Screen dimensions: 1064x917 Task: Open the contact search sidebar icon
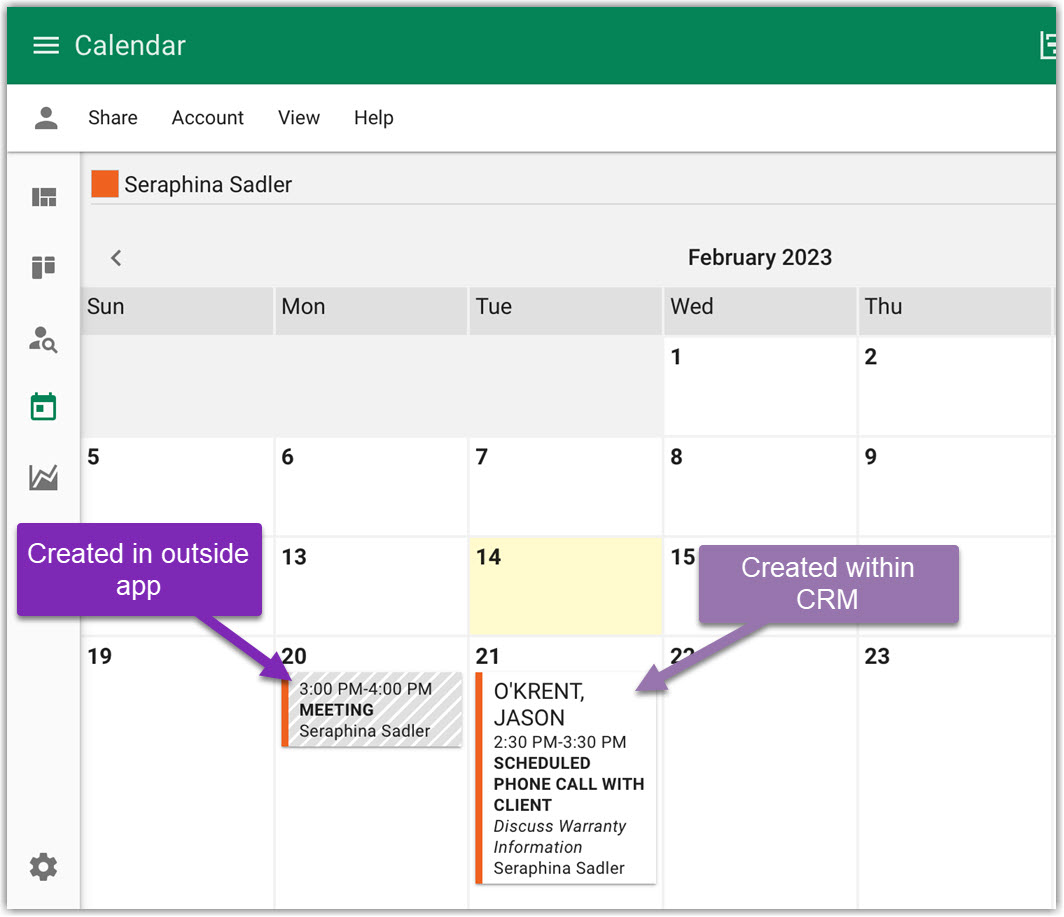tap(44, 340)
